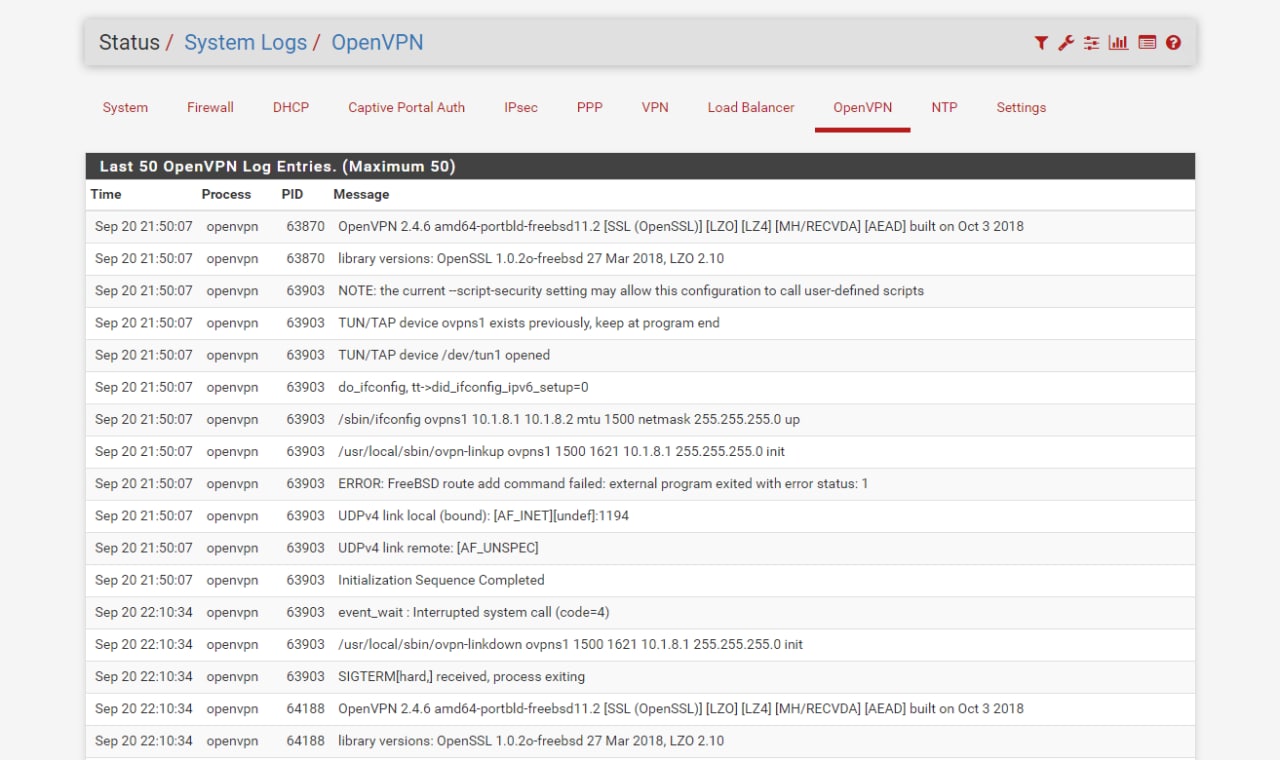This screenshot has height=760, width=1280.
Task: Open the Load Balancer tab
Action: 751,107
